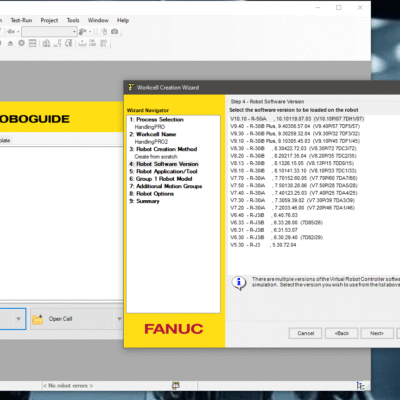Select version V7.40 - R-30iA

pyautogui.click(x=294, y=193)
